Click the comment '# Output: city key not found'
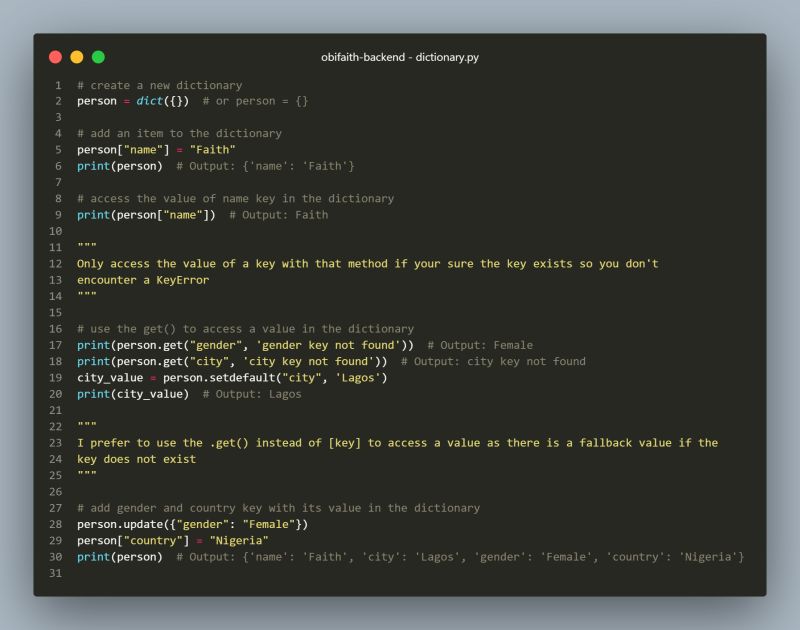Image resolution: width=800 pixels, height=630 pixels. pyautogui.click(x=493, y=362)
